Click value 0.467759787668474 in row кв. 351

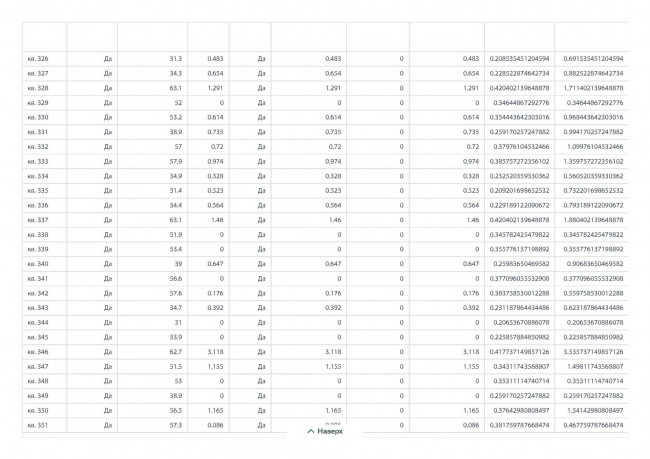coord(593,425)
